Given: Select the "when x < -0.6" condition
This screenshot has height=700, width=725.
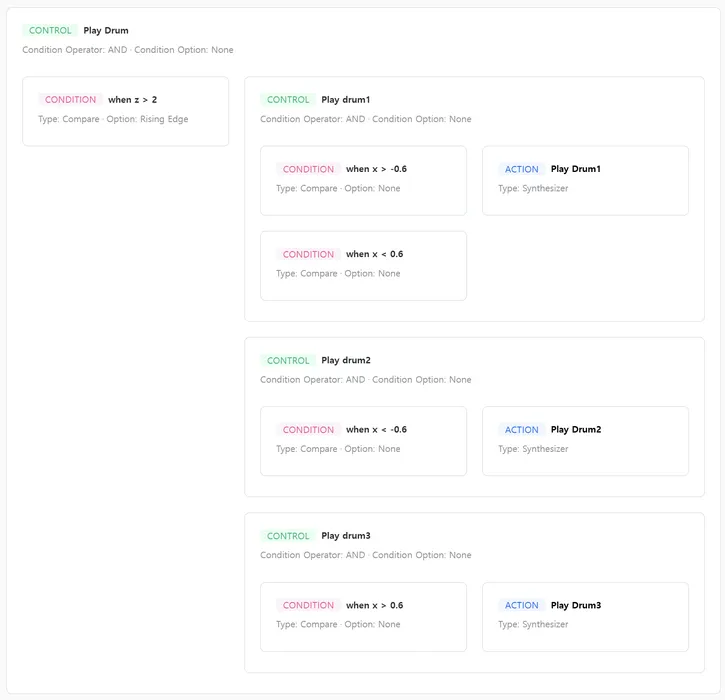Looking at the screenshot, I should [x=376, y=430].
